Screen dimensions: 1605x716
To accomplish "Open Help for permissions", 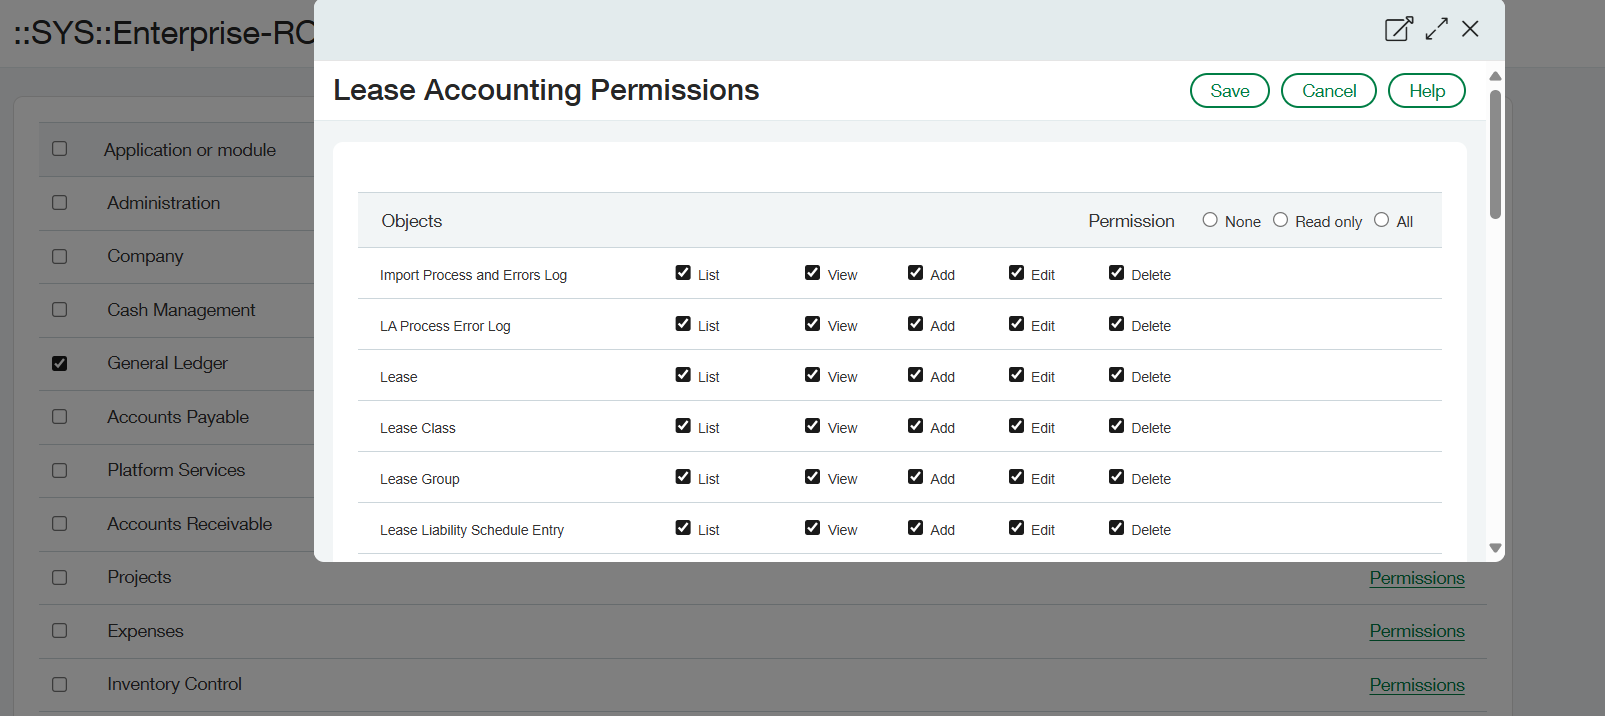I will pos(1426,91).
